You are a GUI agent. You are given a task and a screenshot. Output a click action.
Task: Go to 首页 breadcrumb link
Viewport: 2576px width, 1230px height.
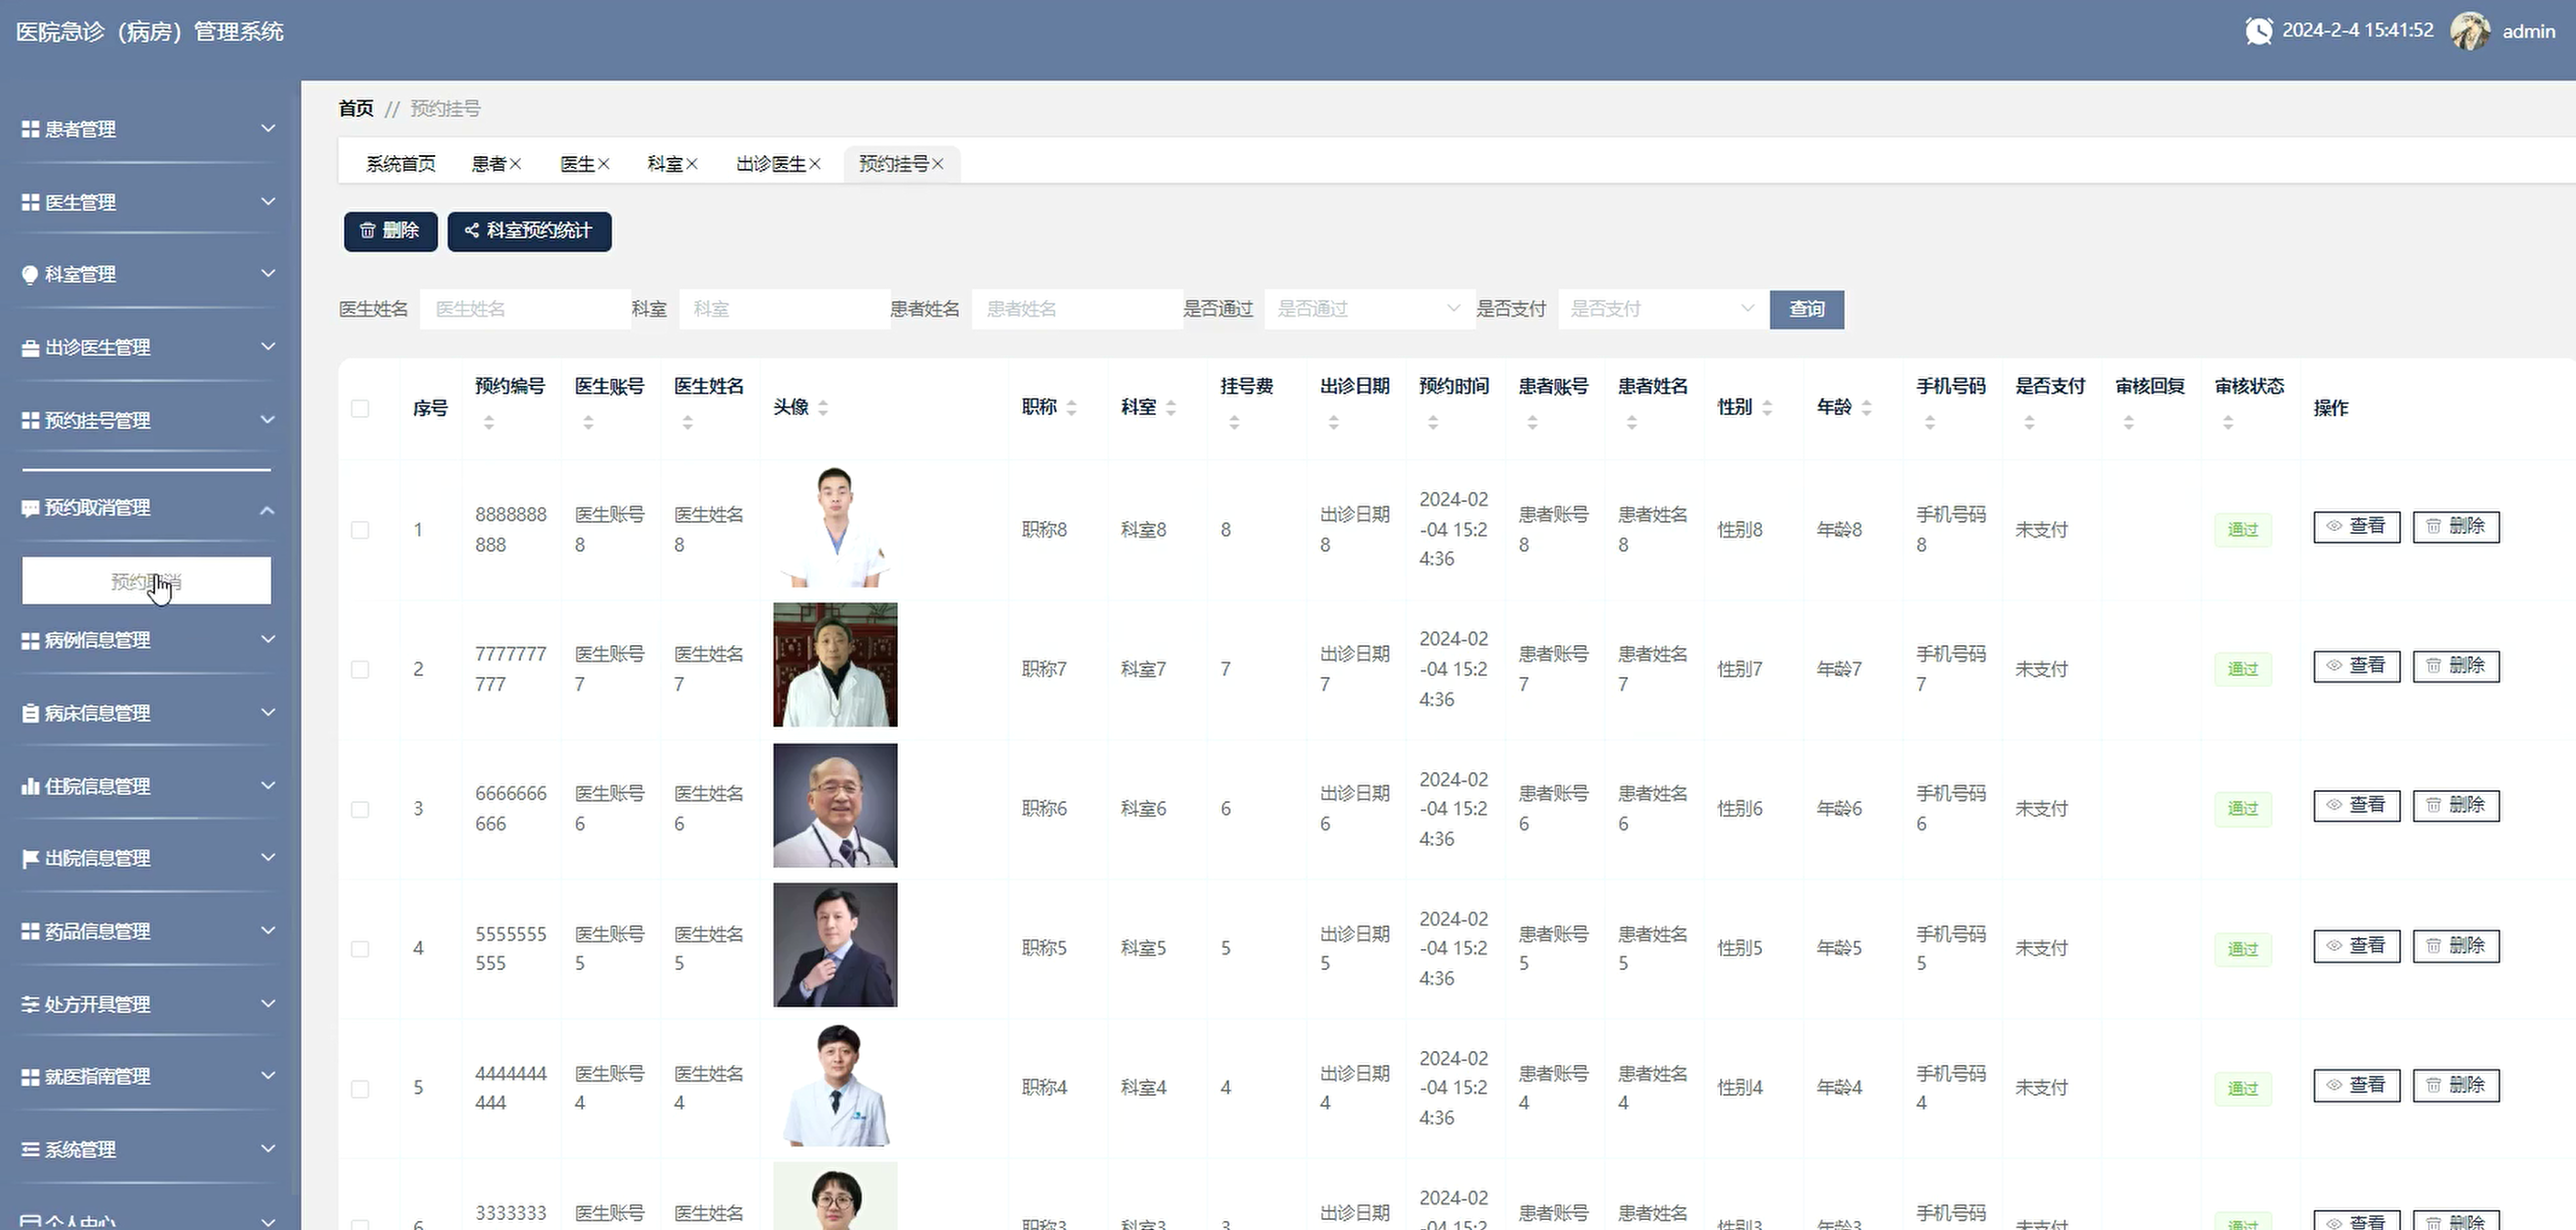coord(356,108)
